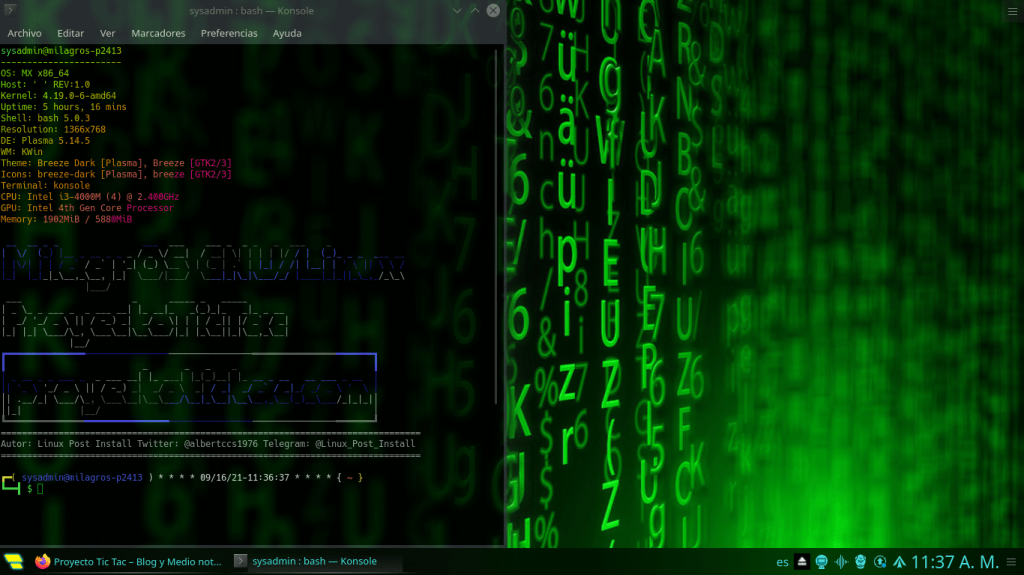
Task: Open the panel edit handle after clock
Action: tap(1014, 562)
